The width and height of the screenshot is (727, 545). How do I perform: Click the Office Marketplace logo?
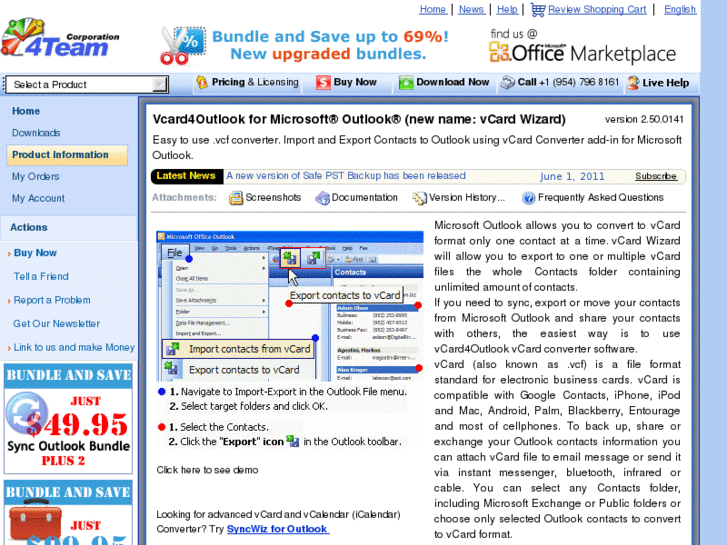(582, 46)
